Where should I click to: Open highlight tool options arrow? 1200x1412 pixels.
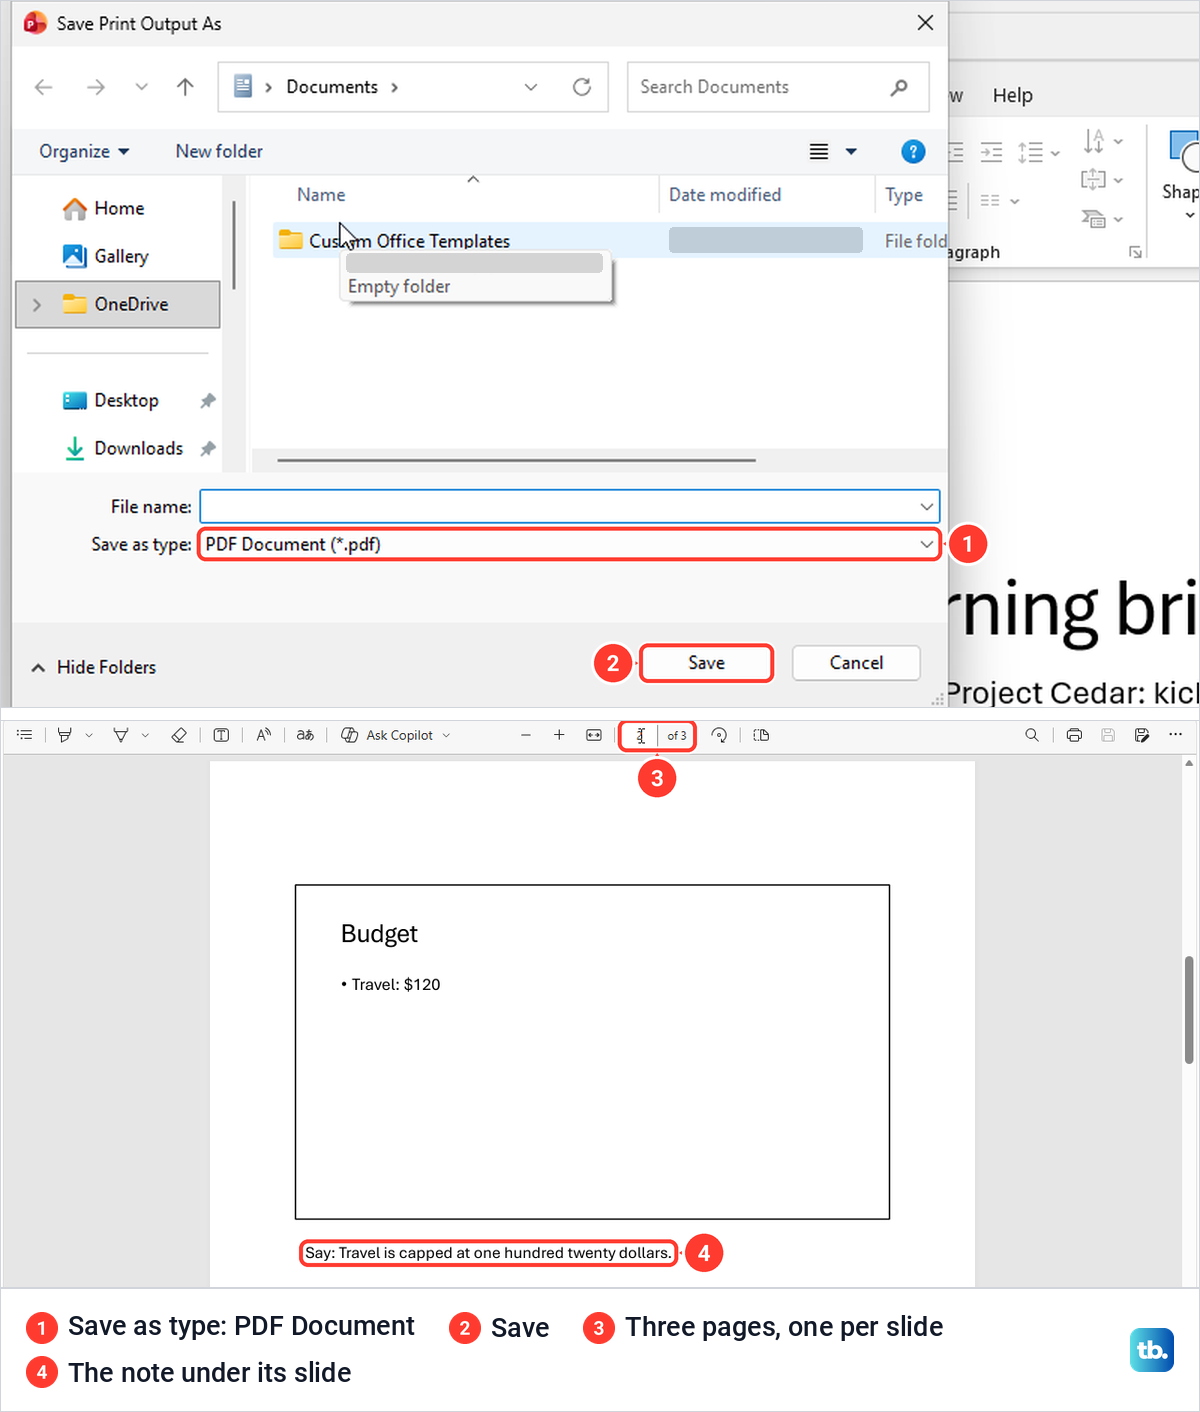click(89, 735)
